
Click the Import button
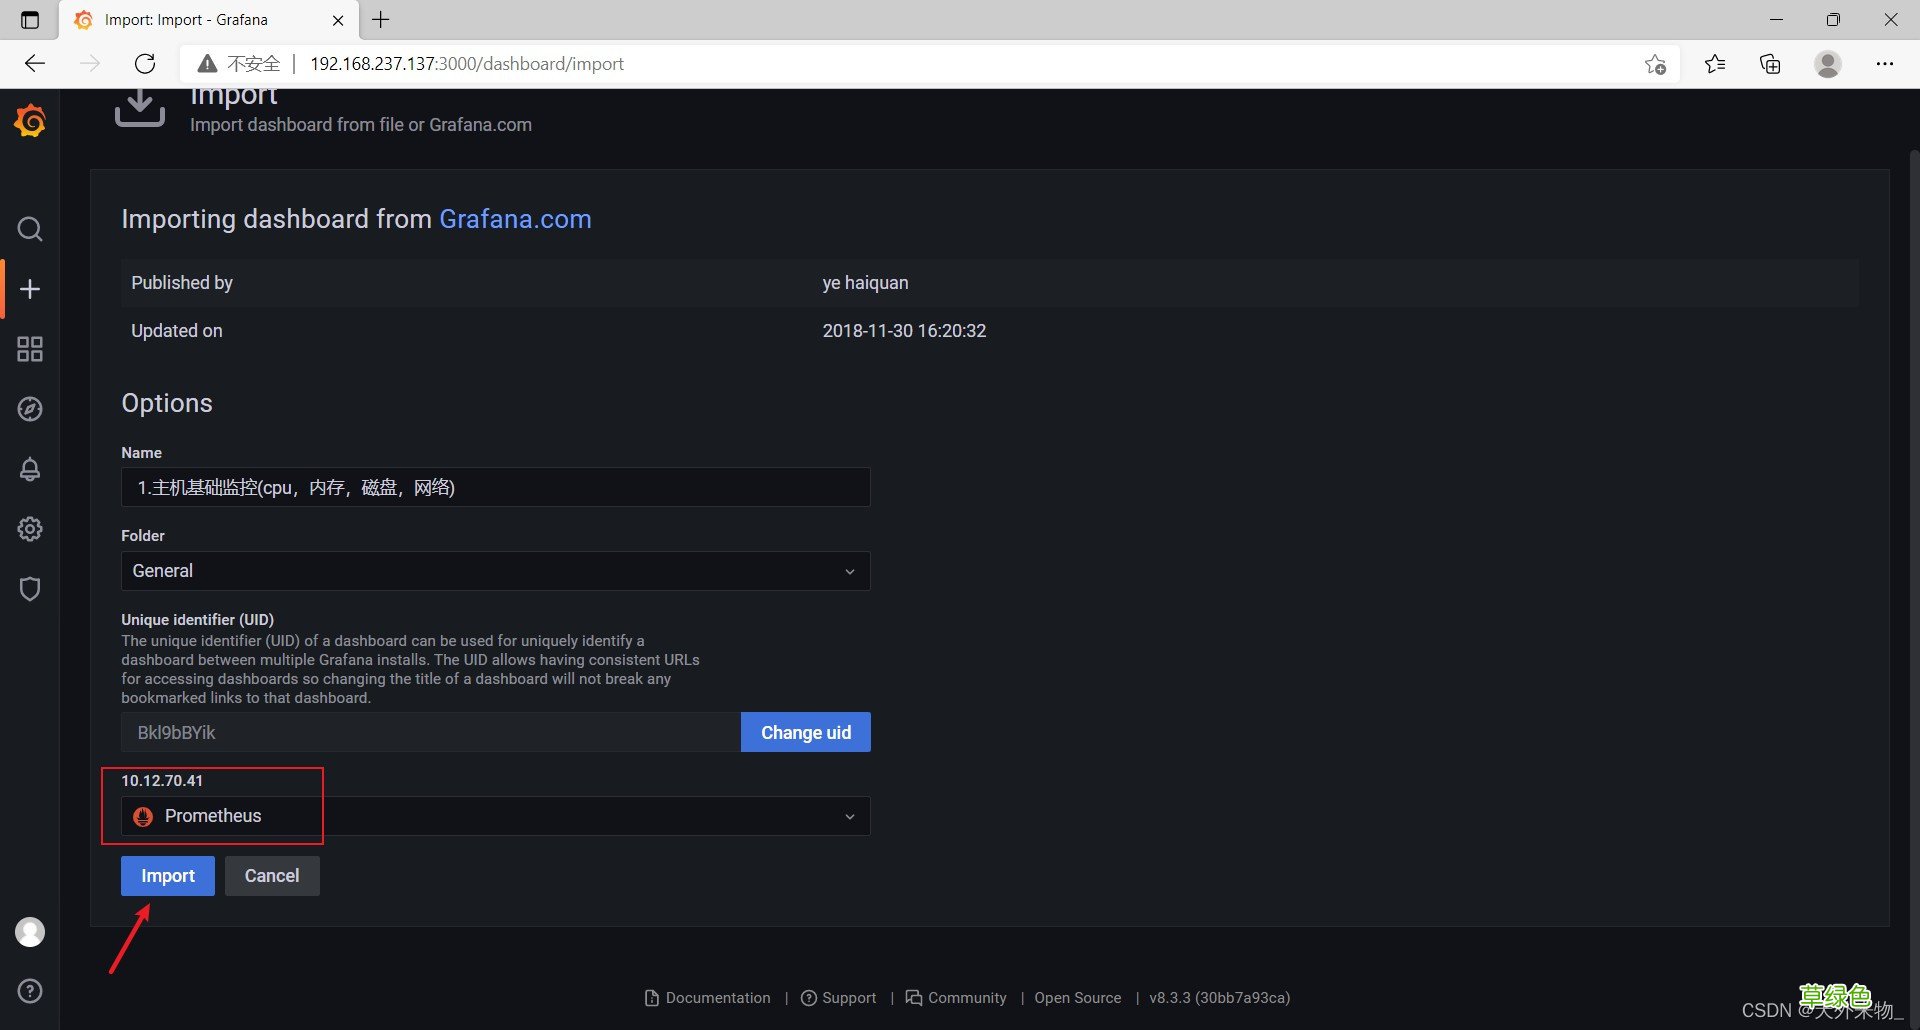coord(168,876)
